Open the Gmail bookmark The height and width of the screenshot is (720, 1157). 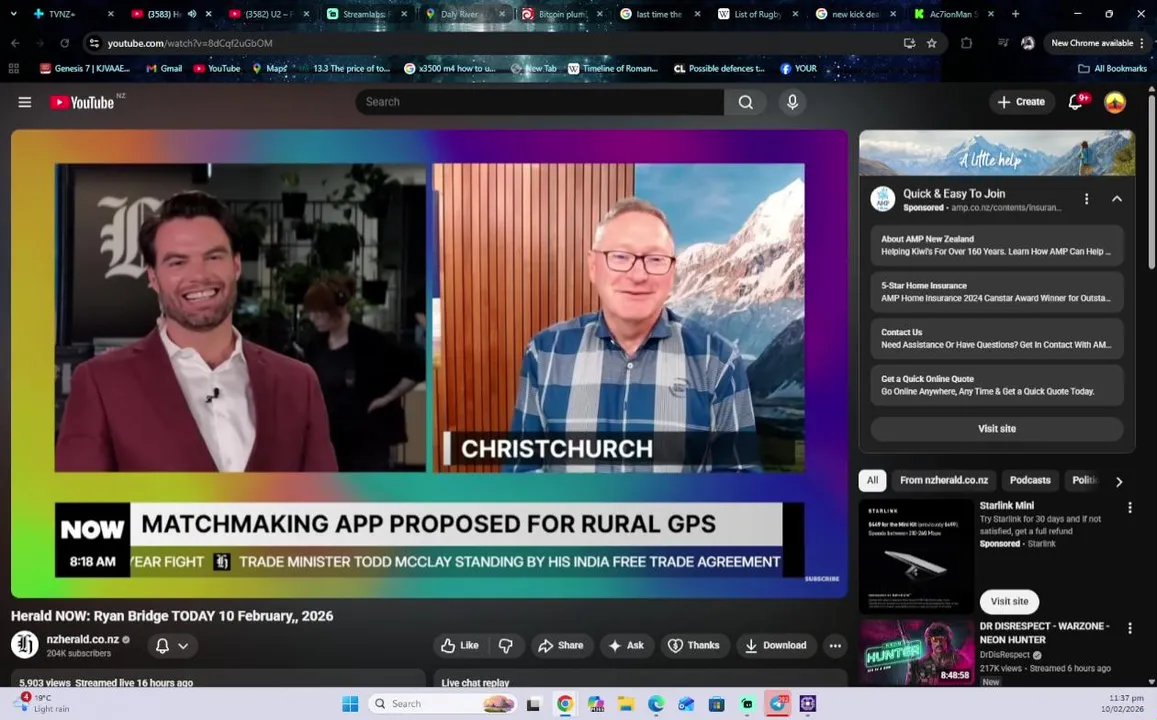[x=164, y=68]
